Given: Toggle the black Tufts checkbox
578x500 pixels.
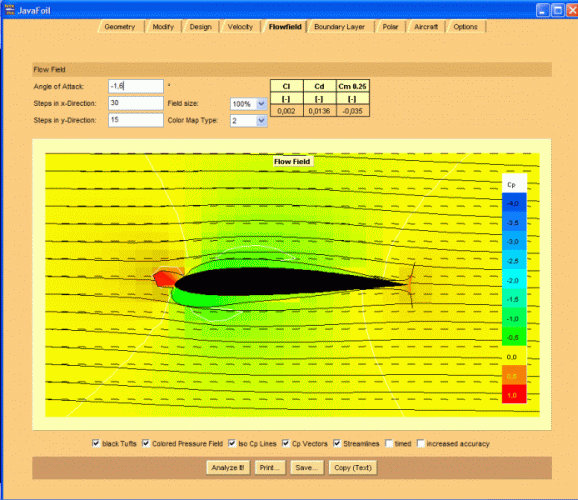Looking at the screenshot, I should tap(96, 443).
